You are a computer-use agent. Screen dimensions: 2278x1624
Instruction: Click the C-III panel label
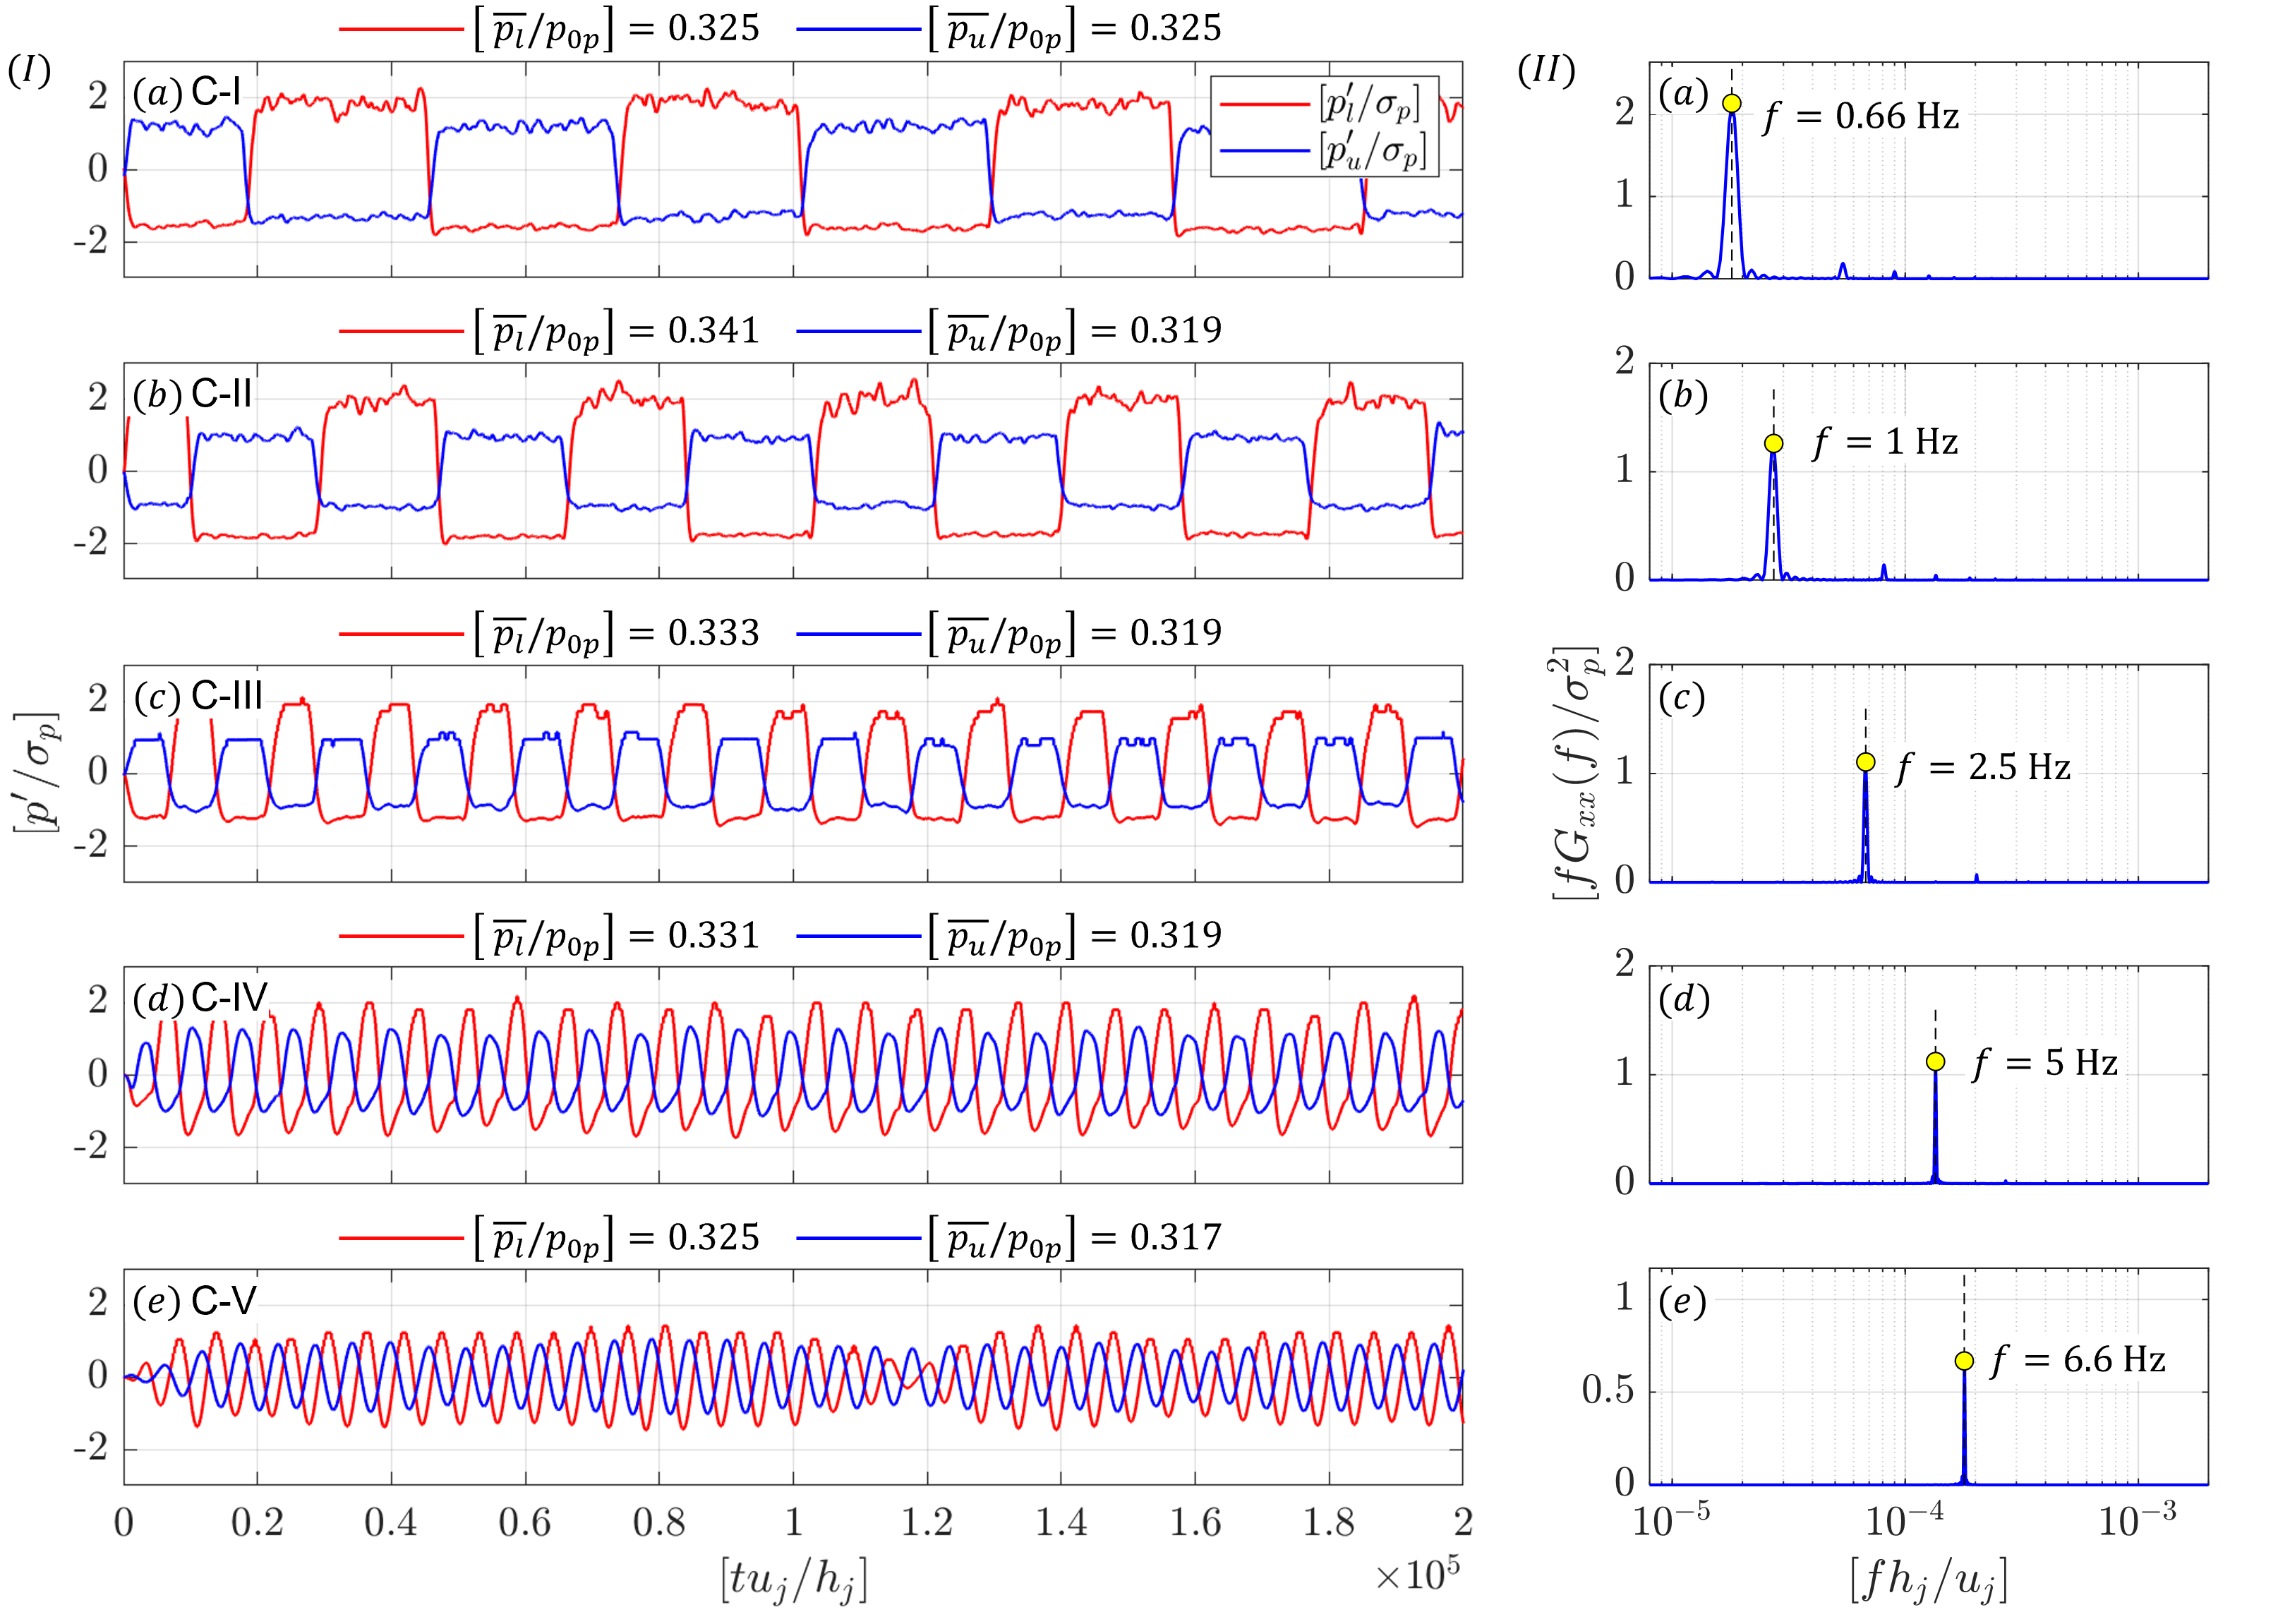coord(227,696)
